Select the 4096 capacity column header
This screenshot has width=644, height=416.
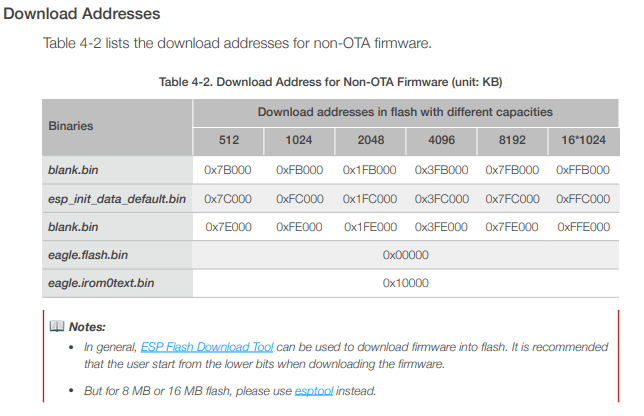442,140
